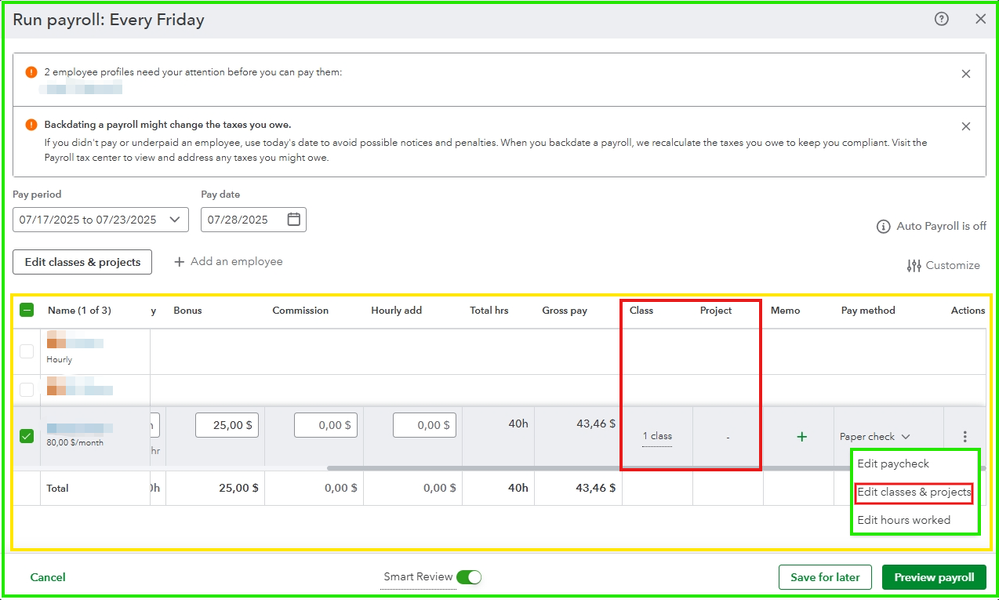Image resolution: width=999 pixels, height=600 pixels.
Task: Open the pay date calendar icon
Action: (x=294, y=219)
